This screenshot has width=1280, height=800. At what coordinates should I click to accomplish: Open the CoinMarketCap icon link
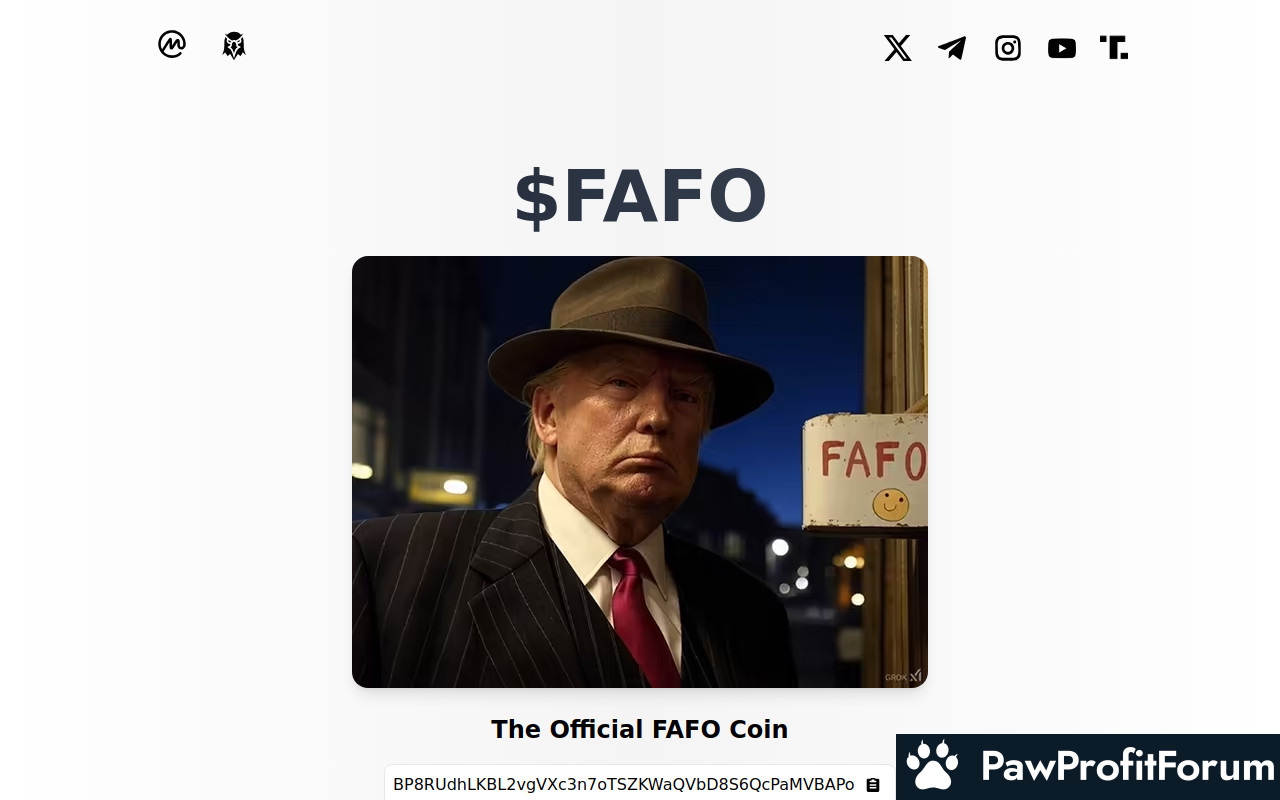pos(172,44)
